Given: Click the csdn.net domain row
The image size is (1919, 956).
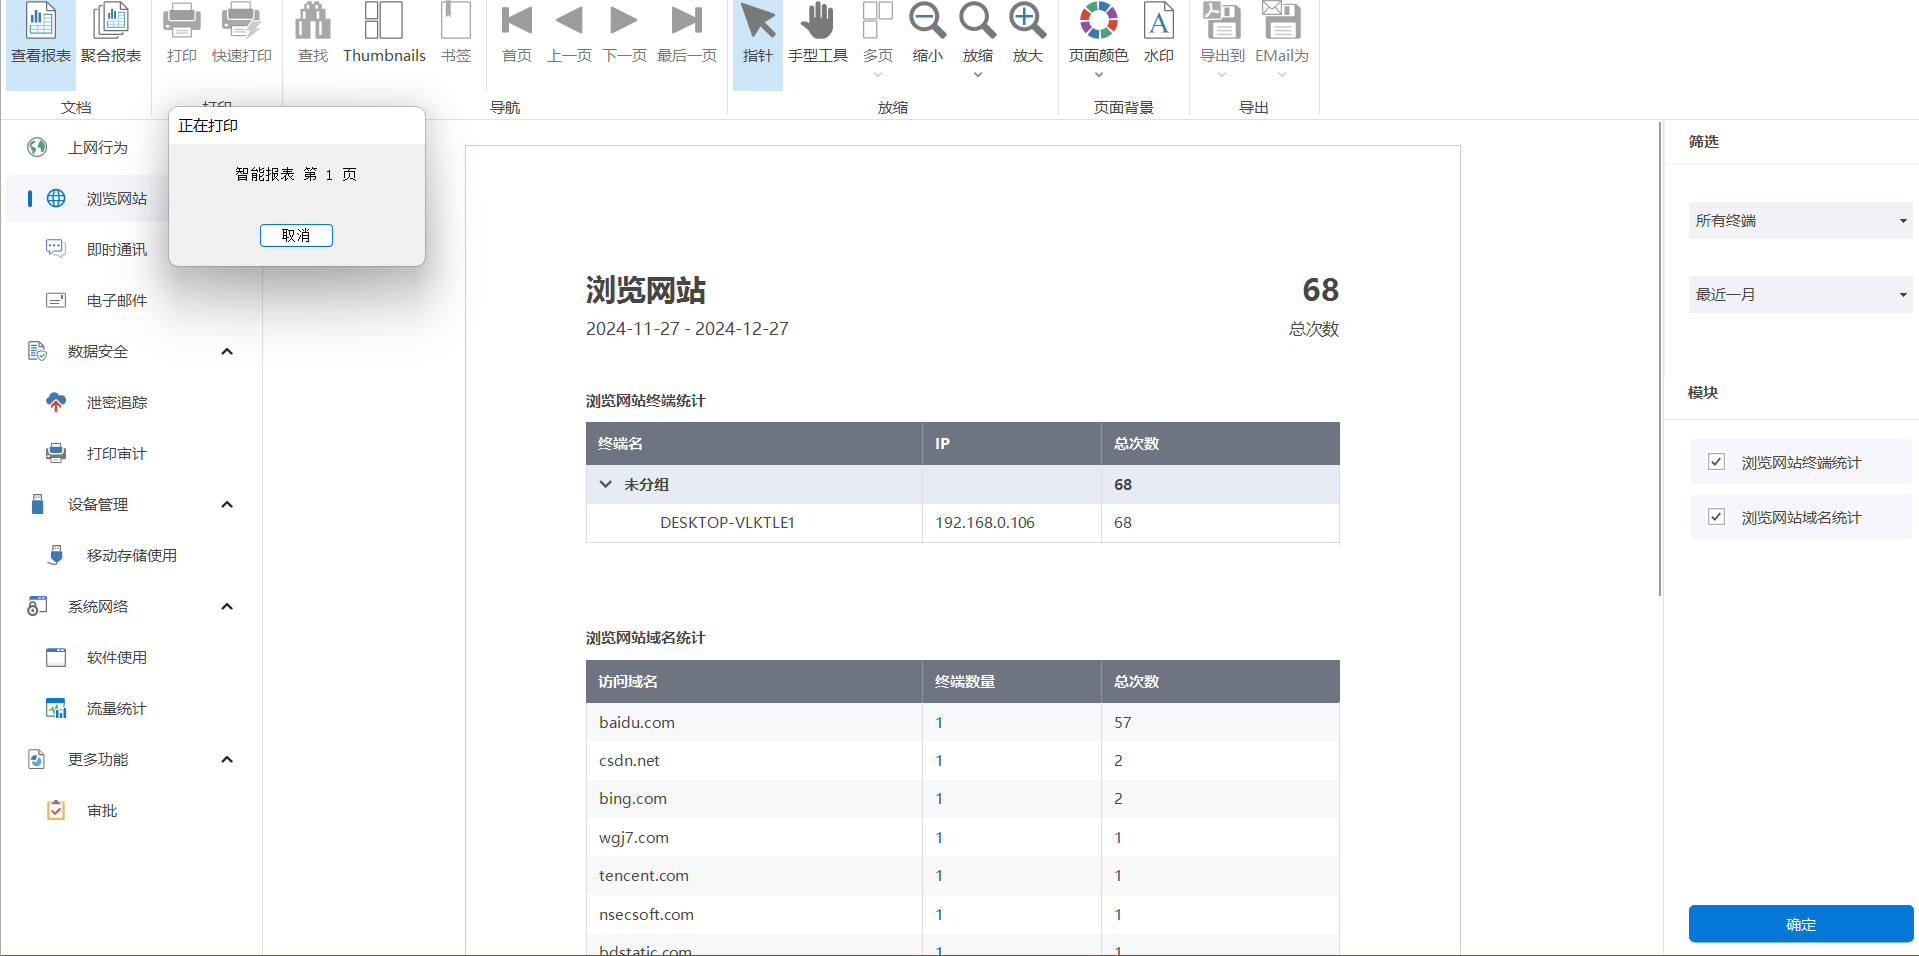Looking at the screenshot, I should (962, 760).
